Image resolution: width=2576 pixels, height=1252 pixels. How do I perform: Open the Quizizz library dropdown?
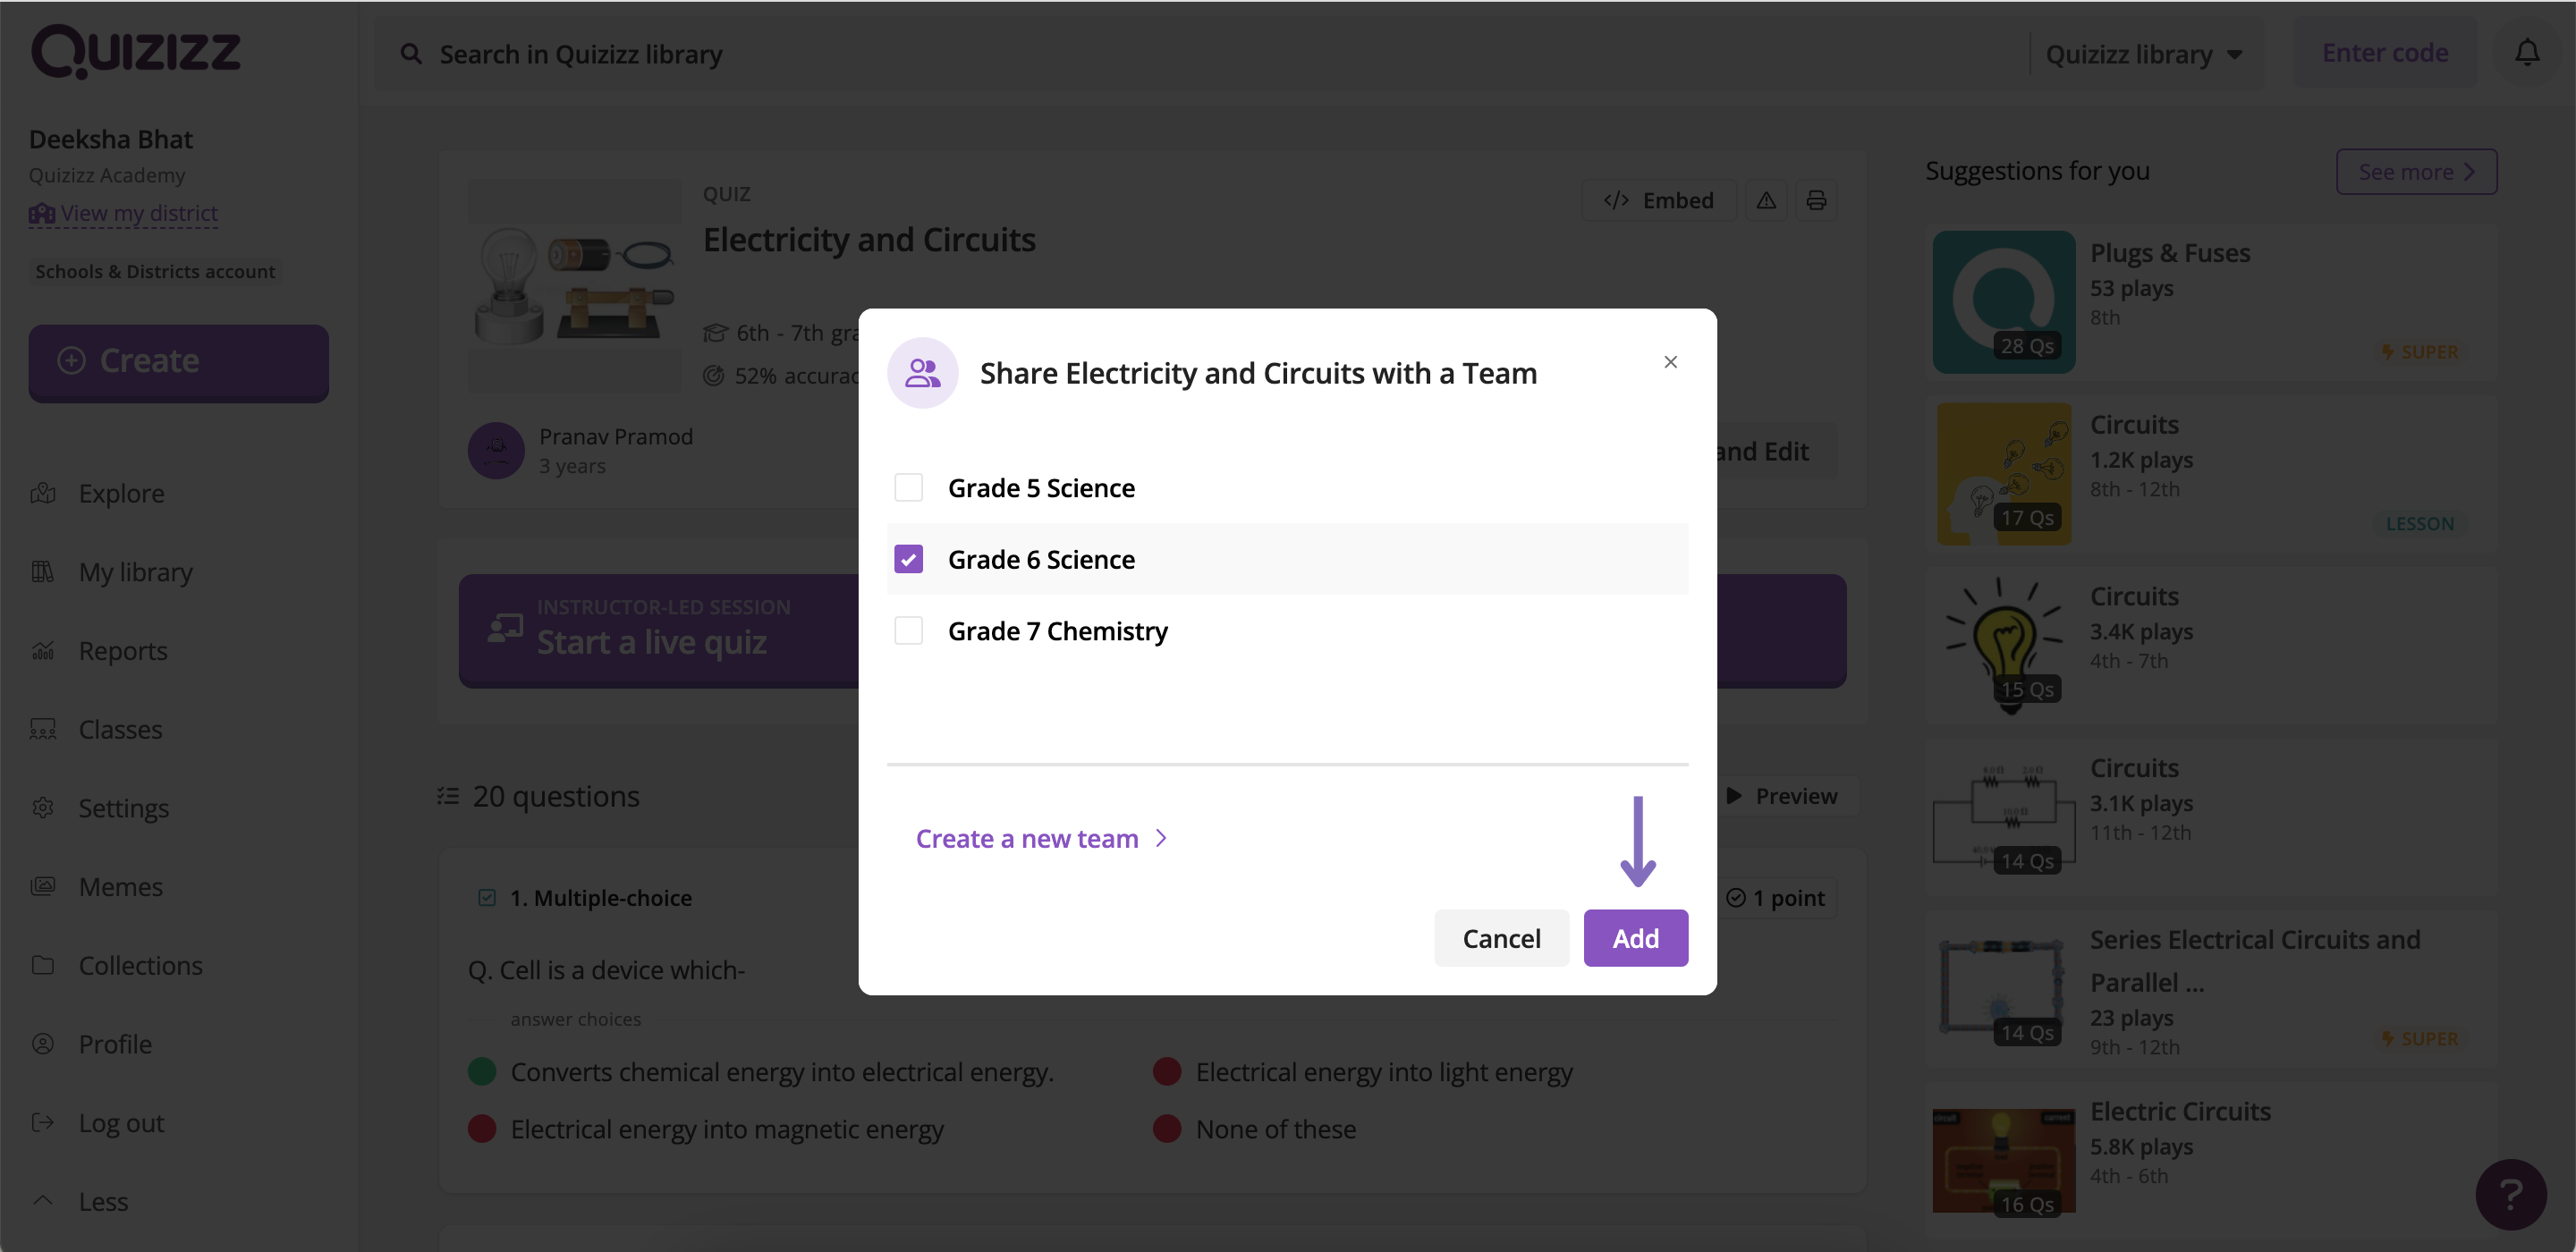click(x=2145, y=54)
